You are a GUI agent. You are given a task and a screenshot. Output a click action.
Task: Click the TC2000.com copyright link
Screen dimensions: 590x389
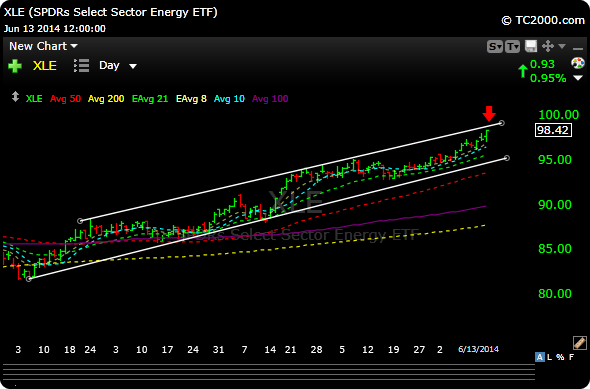click(x=543, y=20)
